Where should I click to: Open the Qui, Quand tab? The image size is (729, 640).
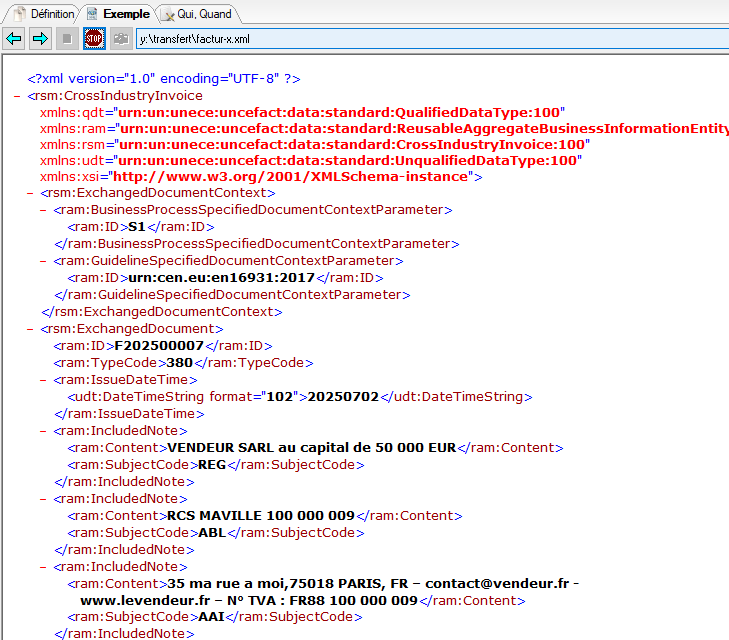point(196,14)
